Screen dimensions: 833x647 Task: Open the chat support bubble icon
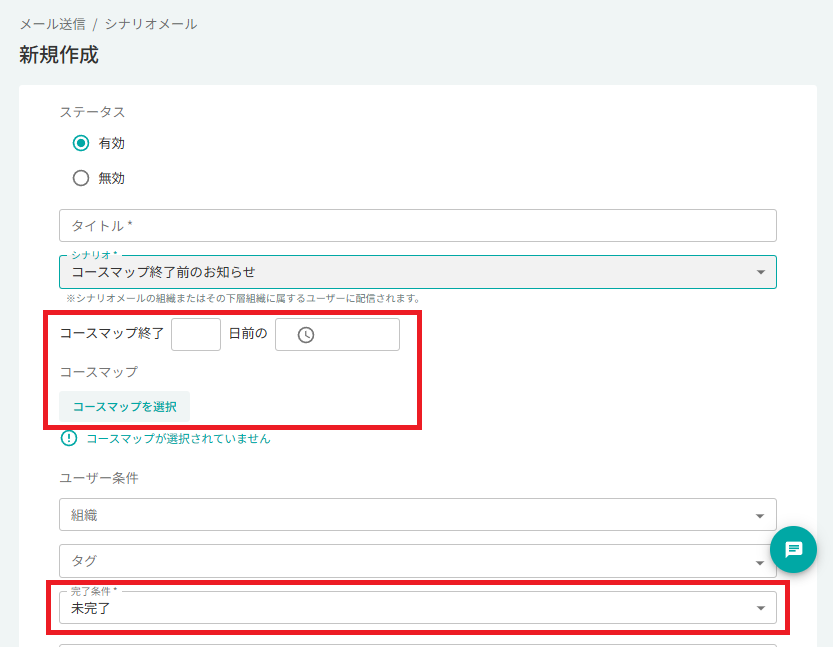coord(793,549)
